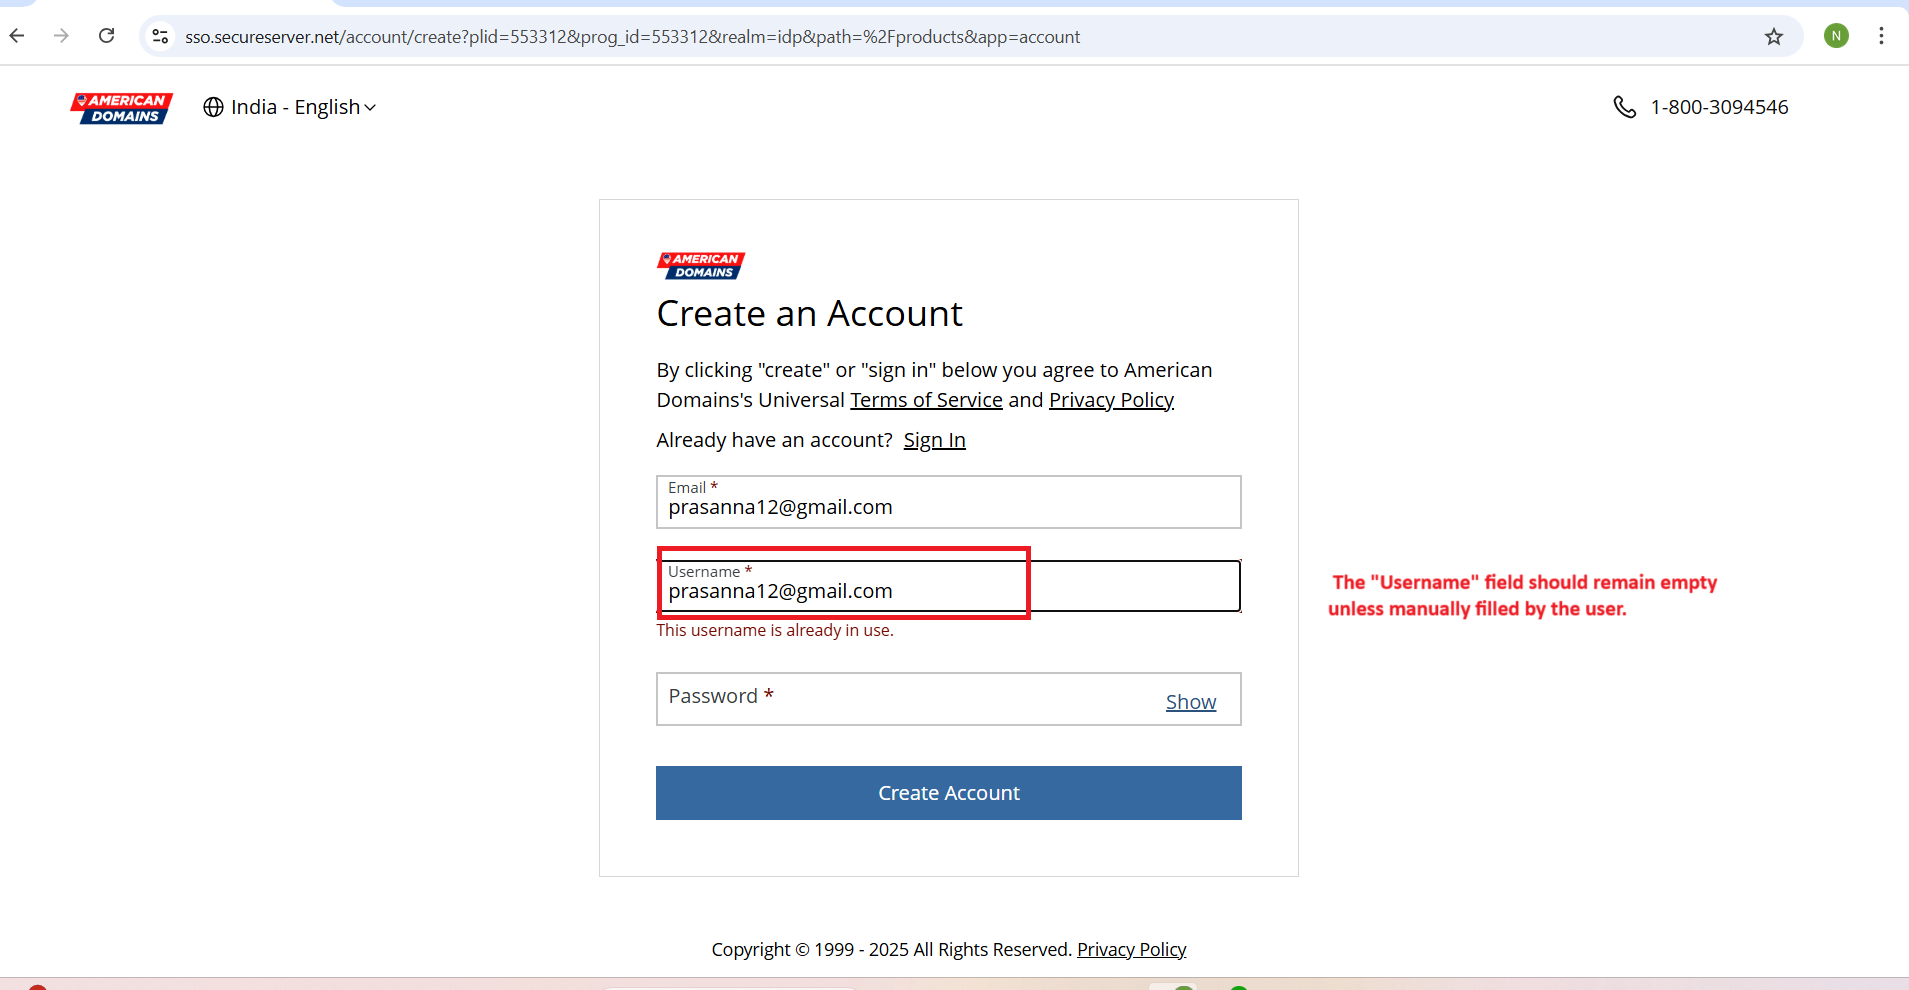Click the browser forward arrow

[62, 36]
